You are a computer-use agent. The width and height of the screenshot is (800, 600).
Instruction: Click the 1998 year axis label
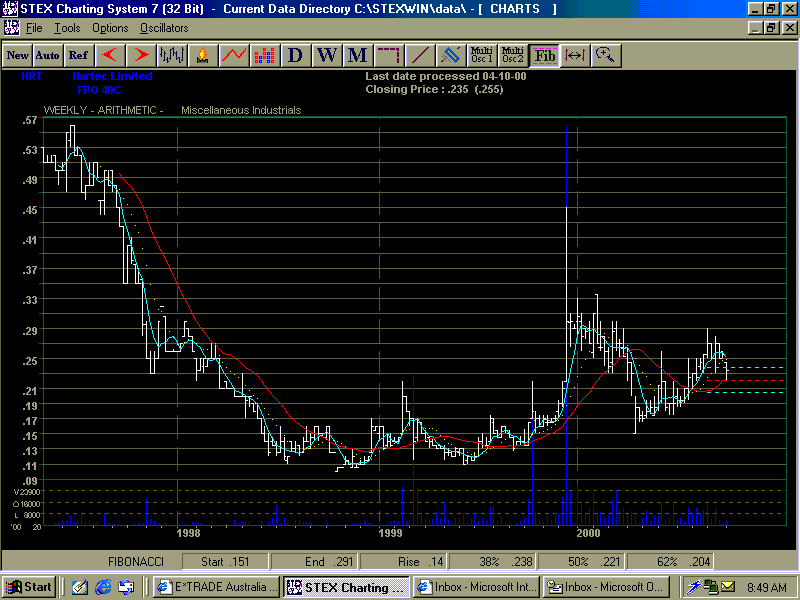188,533
